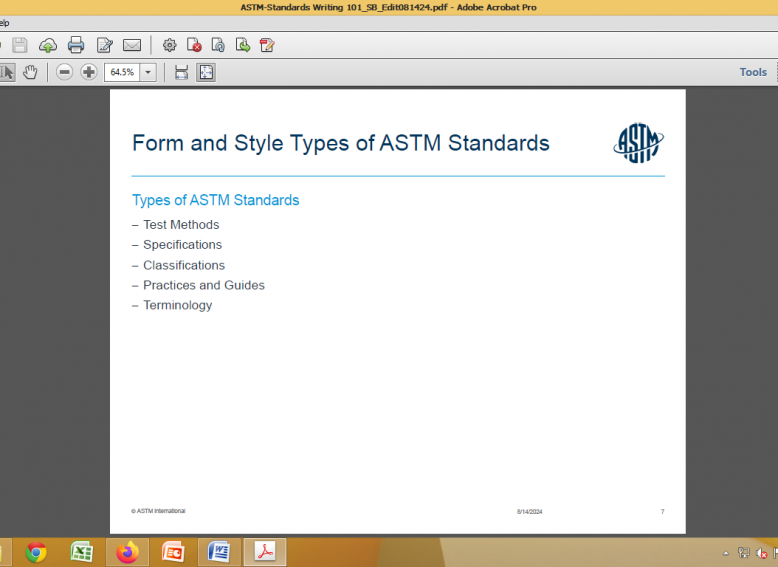Click the Save disk icon

click(20, 45)
